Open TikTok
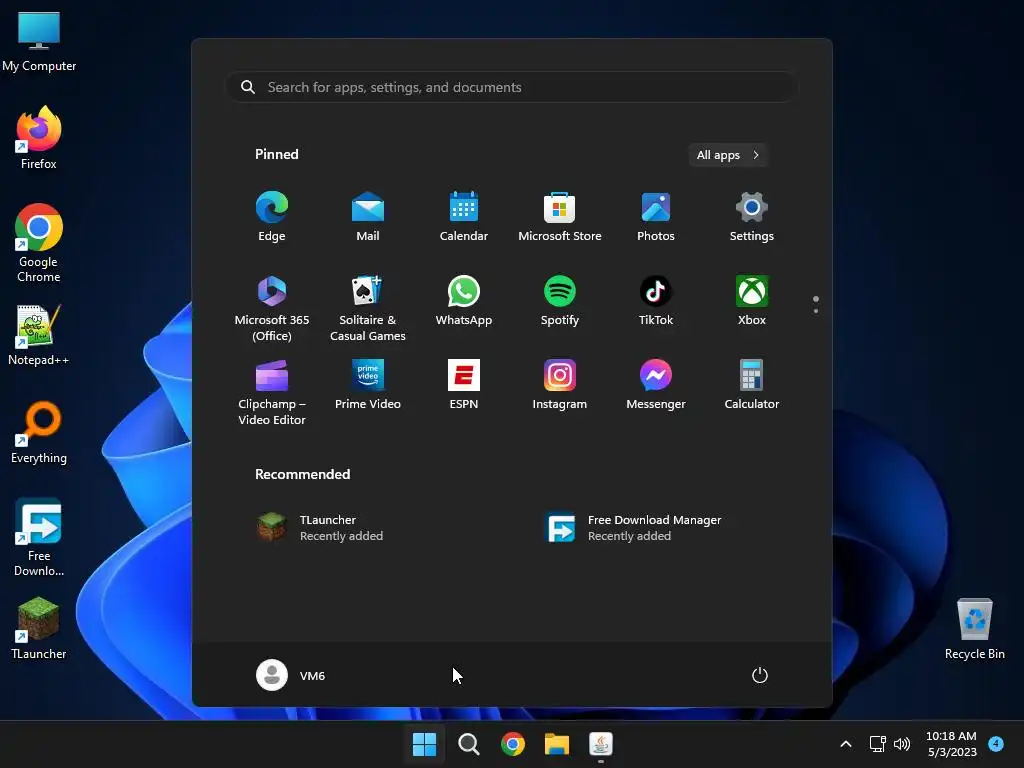The width and height of the screenshot is (1024, 768). [x=656, y=301]
